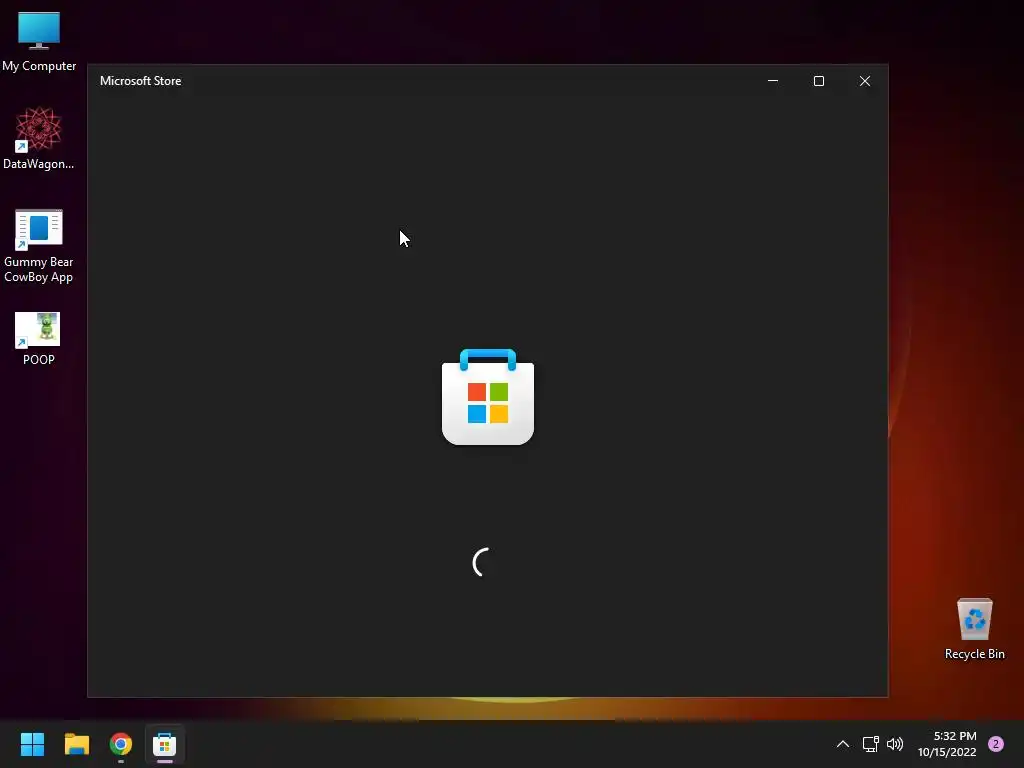
Task: Click the Microsoft Store title text
Action: [140, 81]
